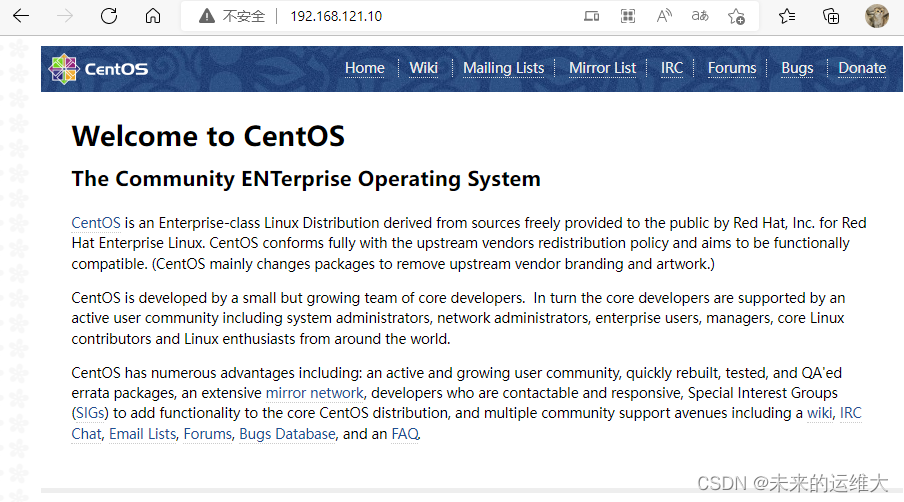Click the QR code icon in address bar
This screenshot has width=904, height=502.
click(x=628, y=16)
